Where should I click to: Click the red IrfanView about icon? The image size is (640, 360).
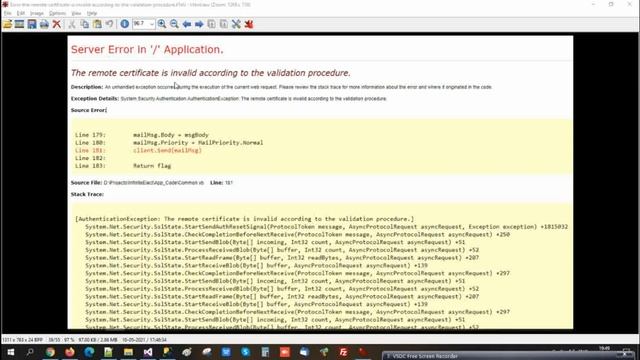[x=249, y=24]
